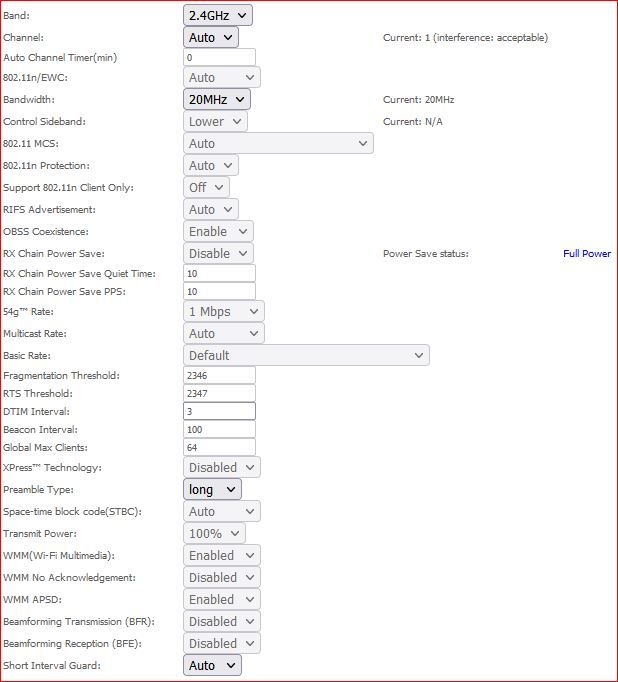Screen dimensions: 618x682
Task: Expand the Basic Rate Default dropdown
Action: tap(306, 355)
